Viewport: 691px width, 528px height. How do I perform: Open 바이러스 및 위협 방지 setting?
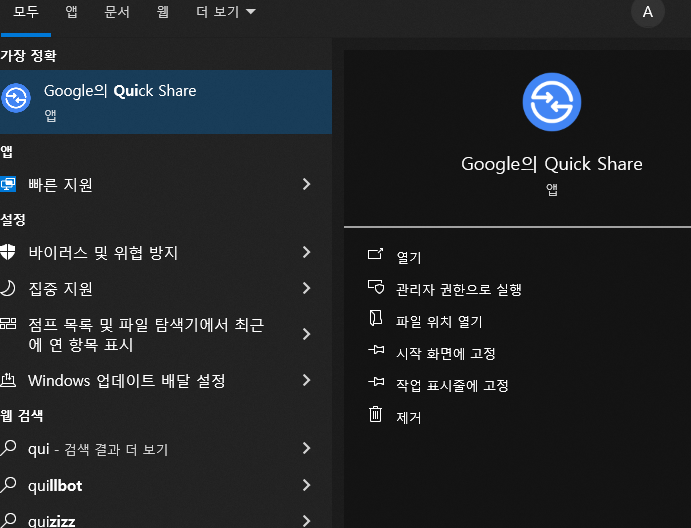tap(166, 253)
